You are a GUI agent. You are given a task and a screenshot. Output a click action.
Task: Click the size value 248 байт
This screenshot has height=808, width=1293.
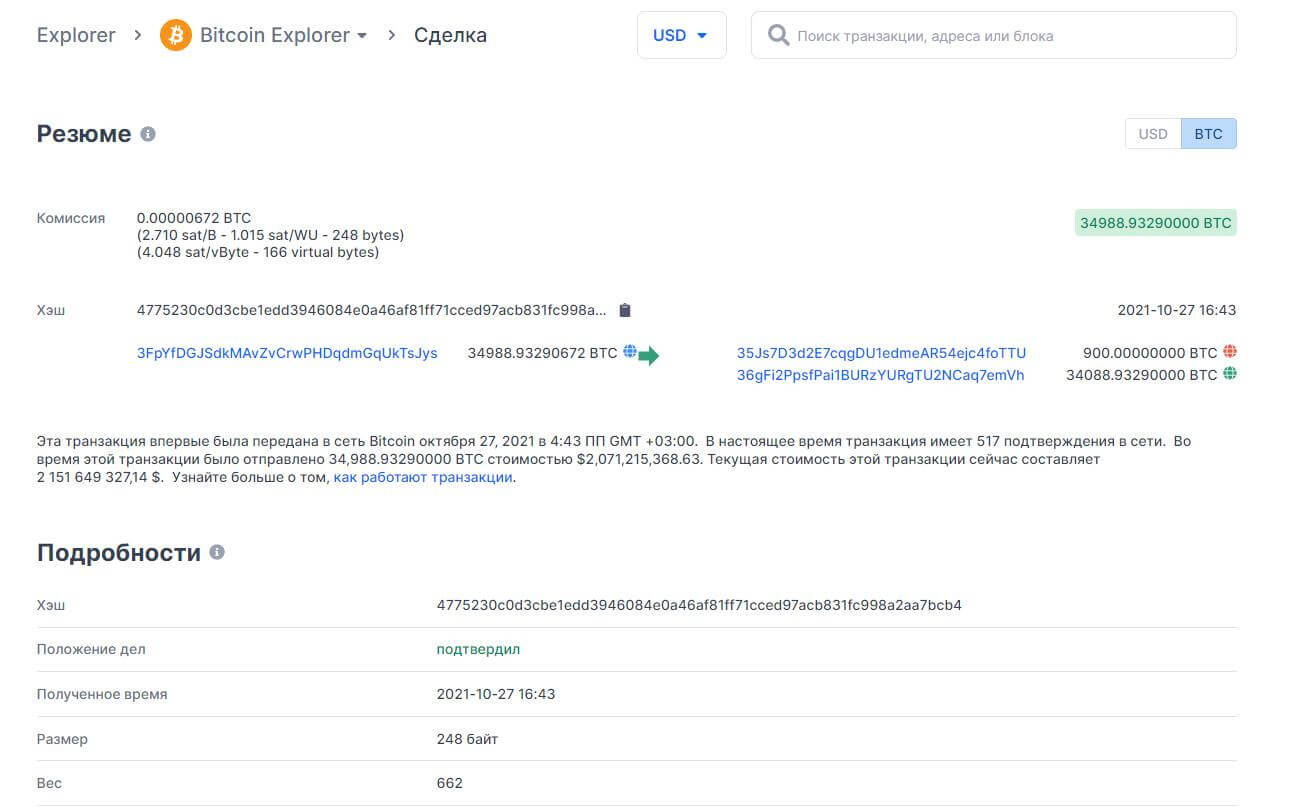point(467,739)
